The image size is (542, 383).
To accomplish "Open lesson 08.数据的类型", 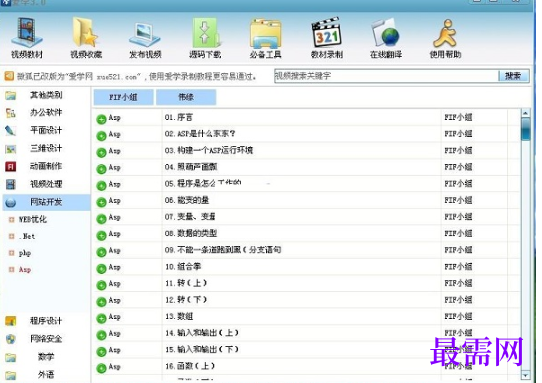I will (191, 234).
